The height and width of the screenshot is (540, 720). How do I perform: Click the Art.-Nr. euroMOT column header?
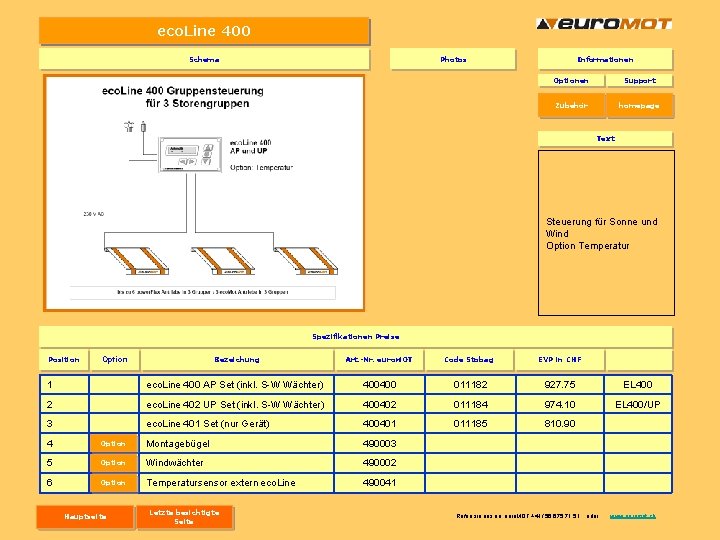379,360
